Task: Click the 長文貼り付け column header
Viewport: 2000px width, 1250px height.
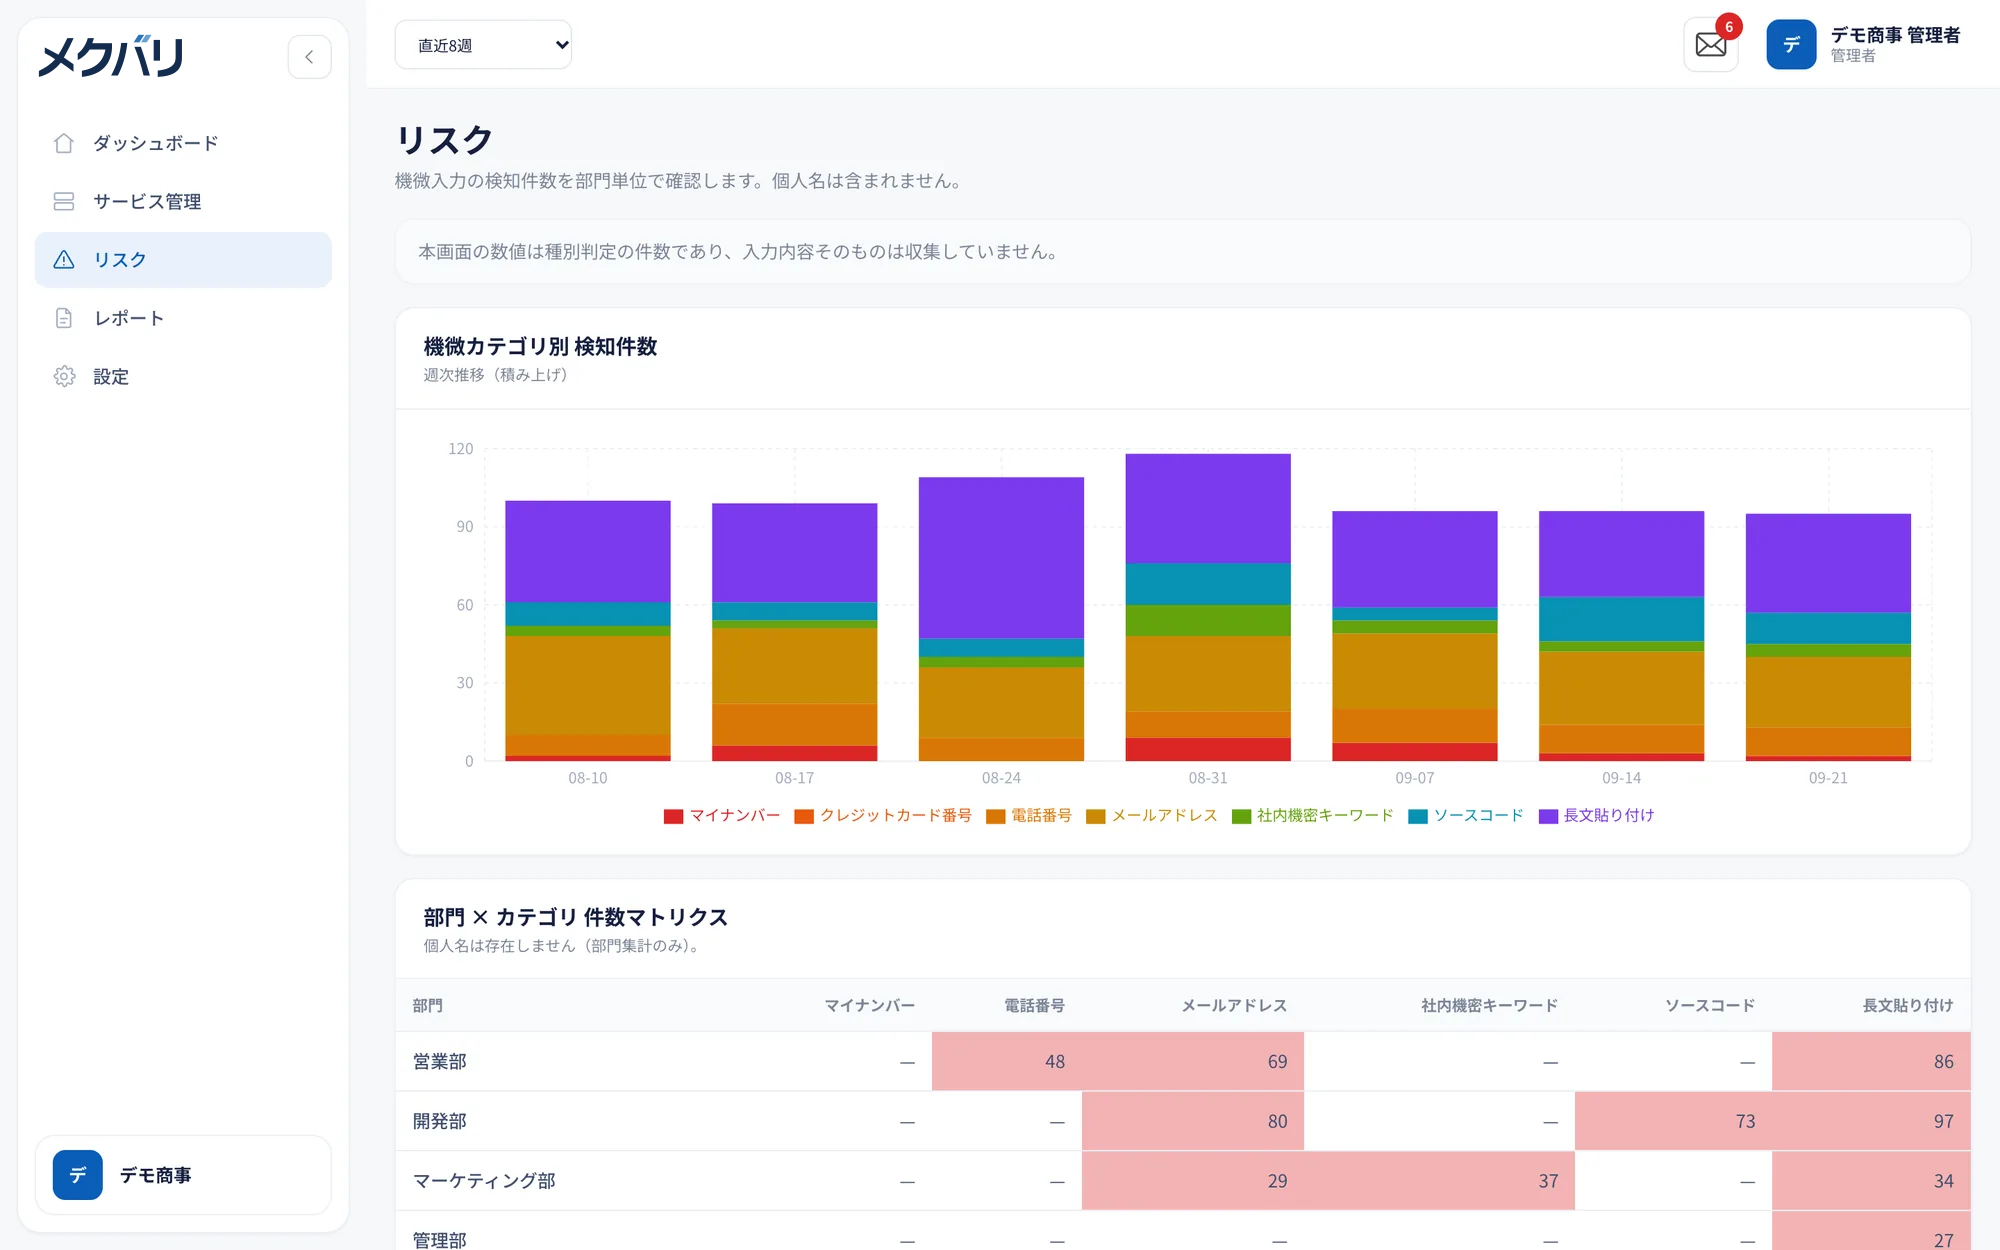Action: click(x=1908, y=1006)
